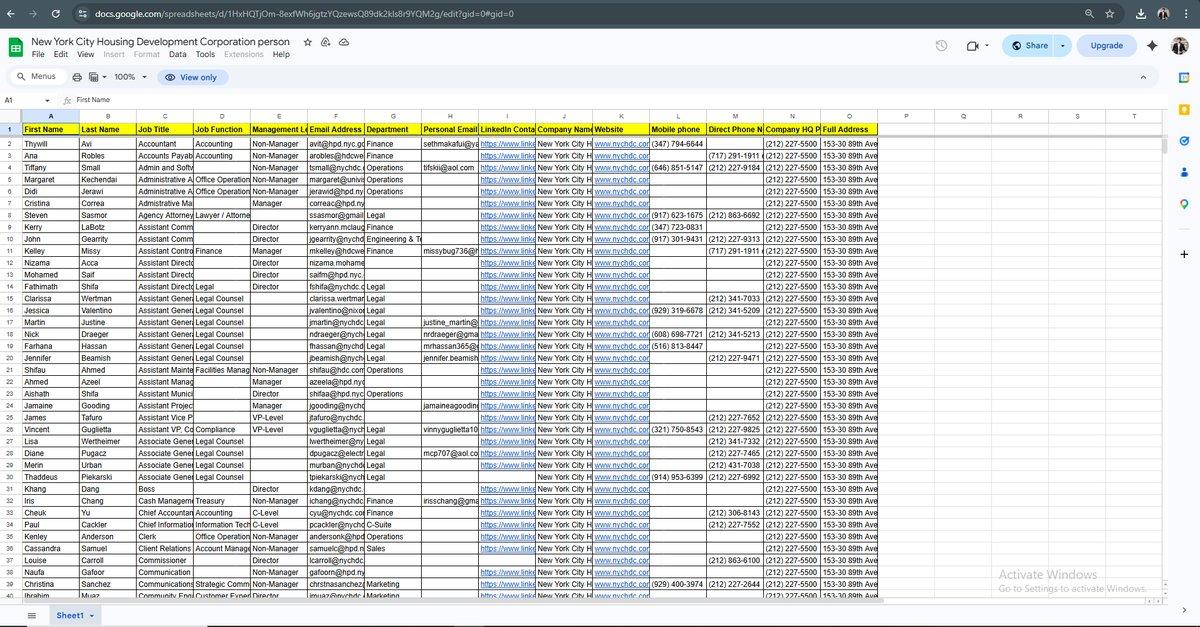Expand the Meet call dropdown arrow
Viewport: 1200px width, 627px height.
pos(987,46)
